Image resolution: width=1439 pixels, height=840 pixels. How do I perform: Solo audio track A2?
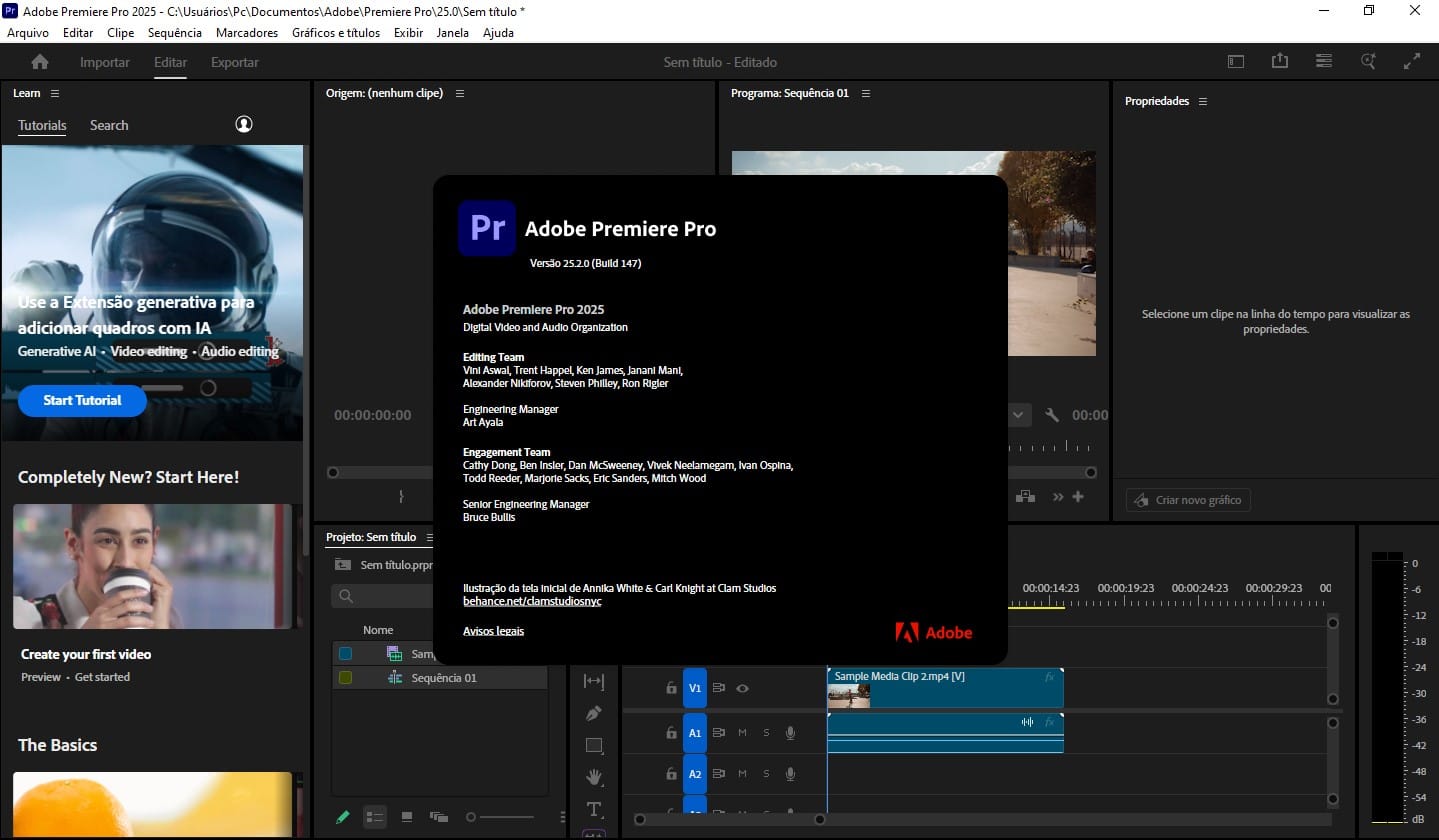tap(765, 773)
